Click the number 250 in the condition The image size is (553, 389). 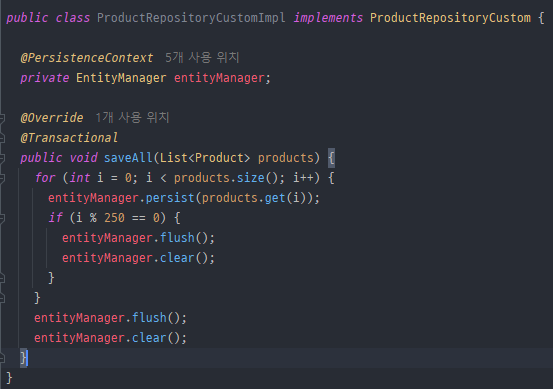coord(114,218)
